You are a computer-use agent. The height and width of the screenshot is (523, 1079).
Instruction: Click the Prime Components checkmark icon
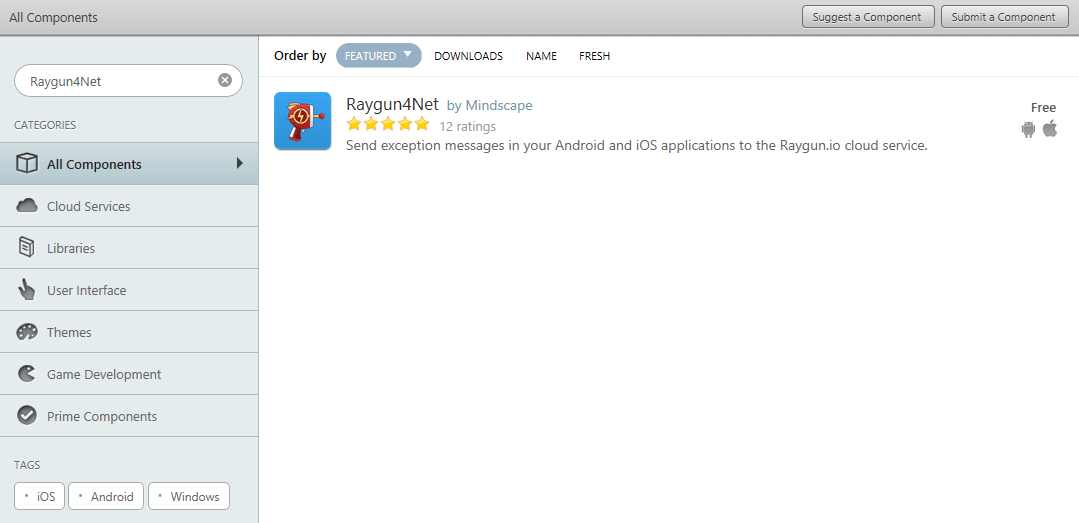click(x=26, y=416)
